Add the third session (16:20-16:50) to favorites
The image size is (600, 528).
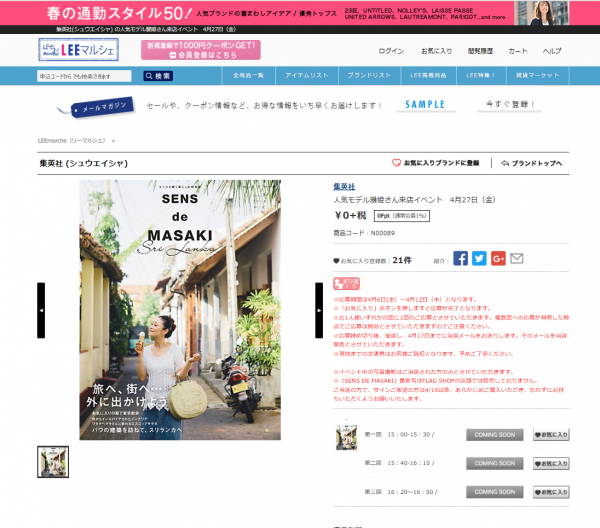[550, 493]
